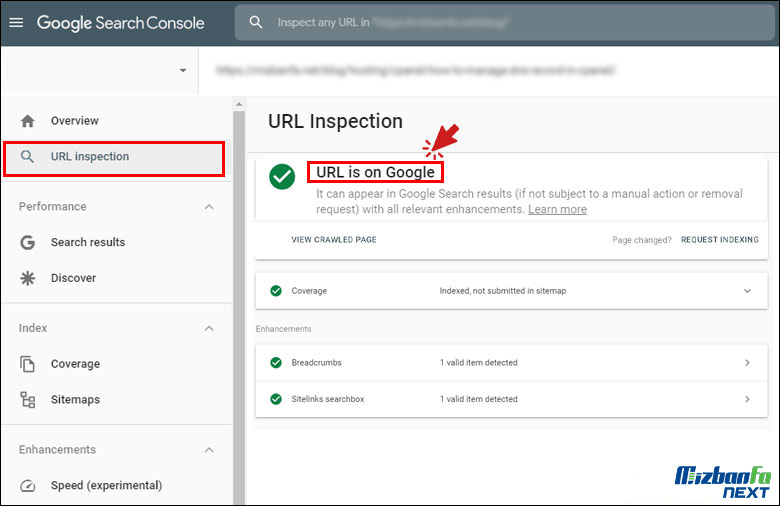The width and height of the screenshot is (780, 506).
Task: Click VIEW CRAWLED PAGE
Action: click(334, 240)
